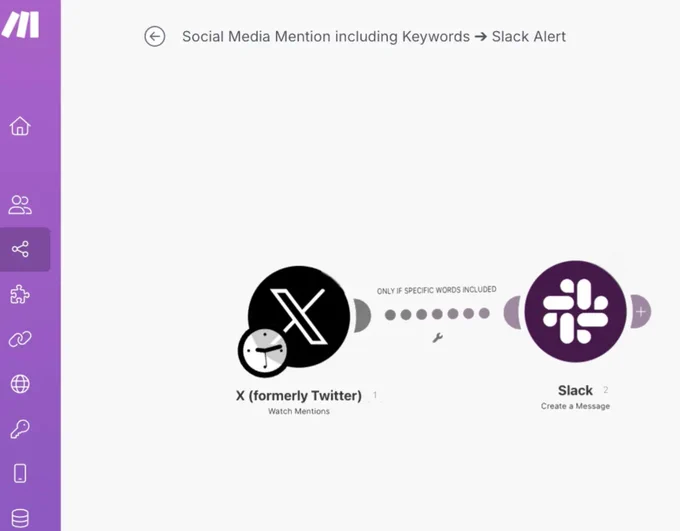Go back using the circled arrow button
The width and height of the screenshot is (680, 531).
155,36
